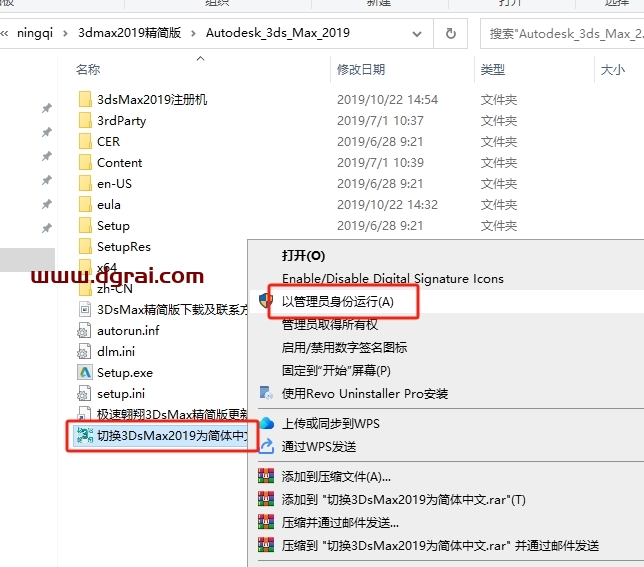Viewport: 644px width, 567px height.
Task: Click WinRAR icon beside 压缩并通过邮件发送...
Action: [x=266, y=522]
